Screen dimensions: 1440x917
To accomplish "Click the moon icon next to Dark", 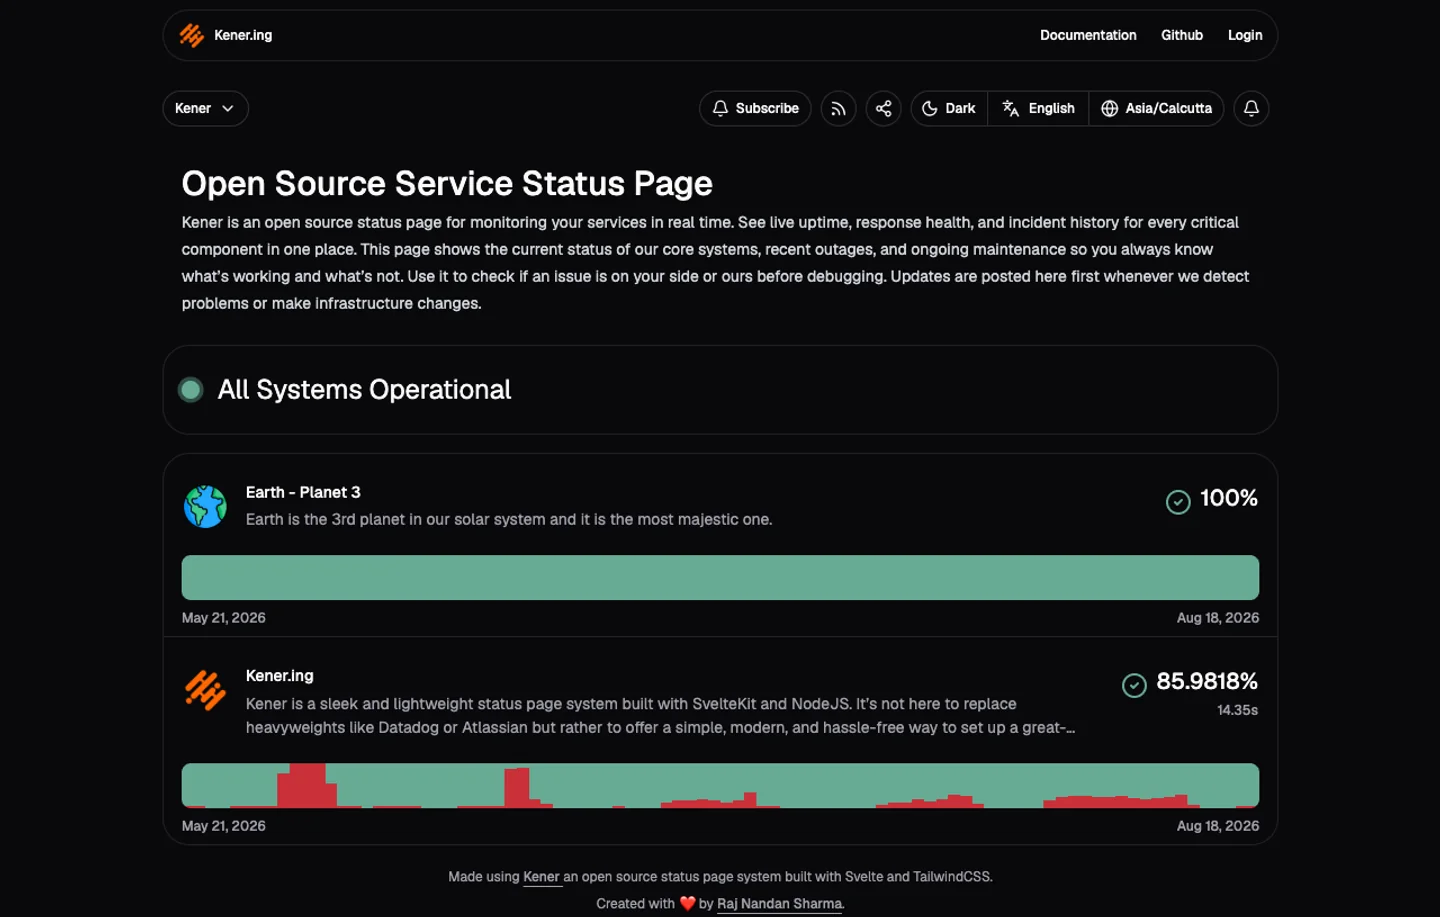I will pyautogui.click(x=929, y=108).
